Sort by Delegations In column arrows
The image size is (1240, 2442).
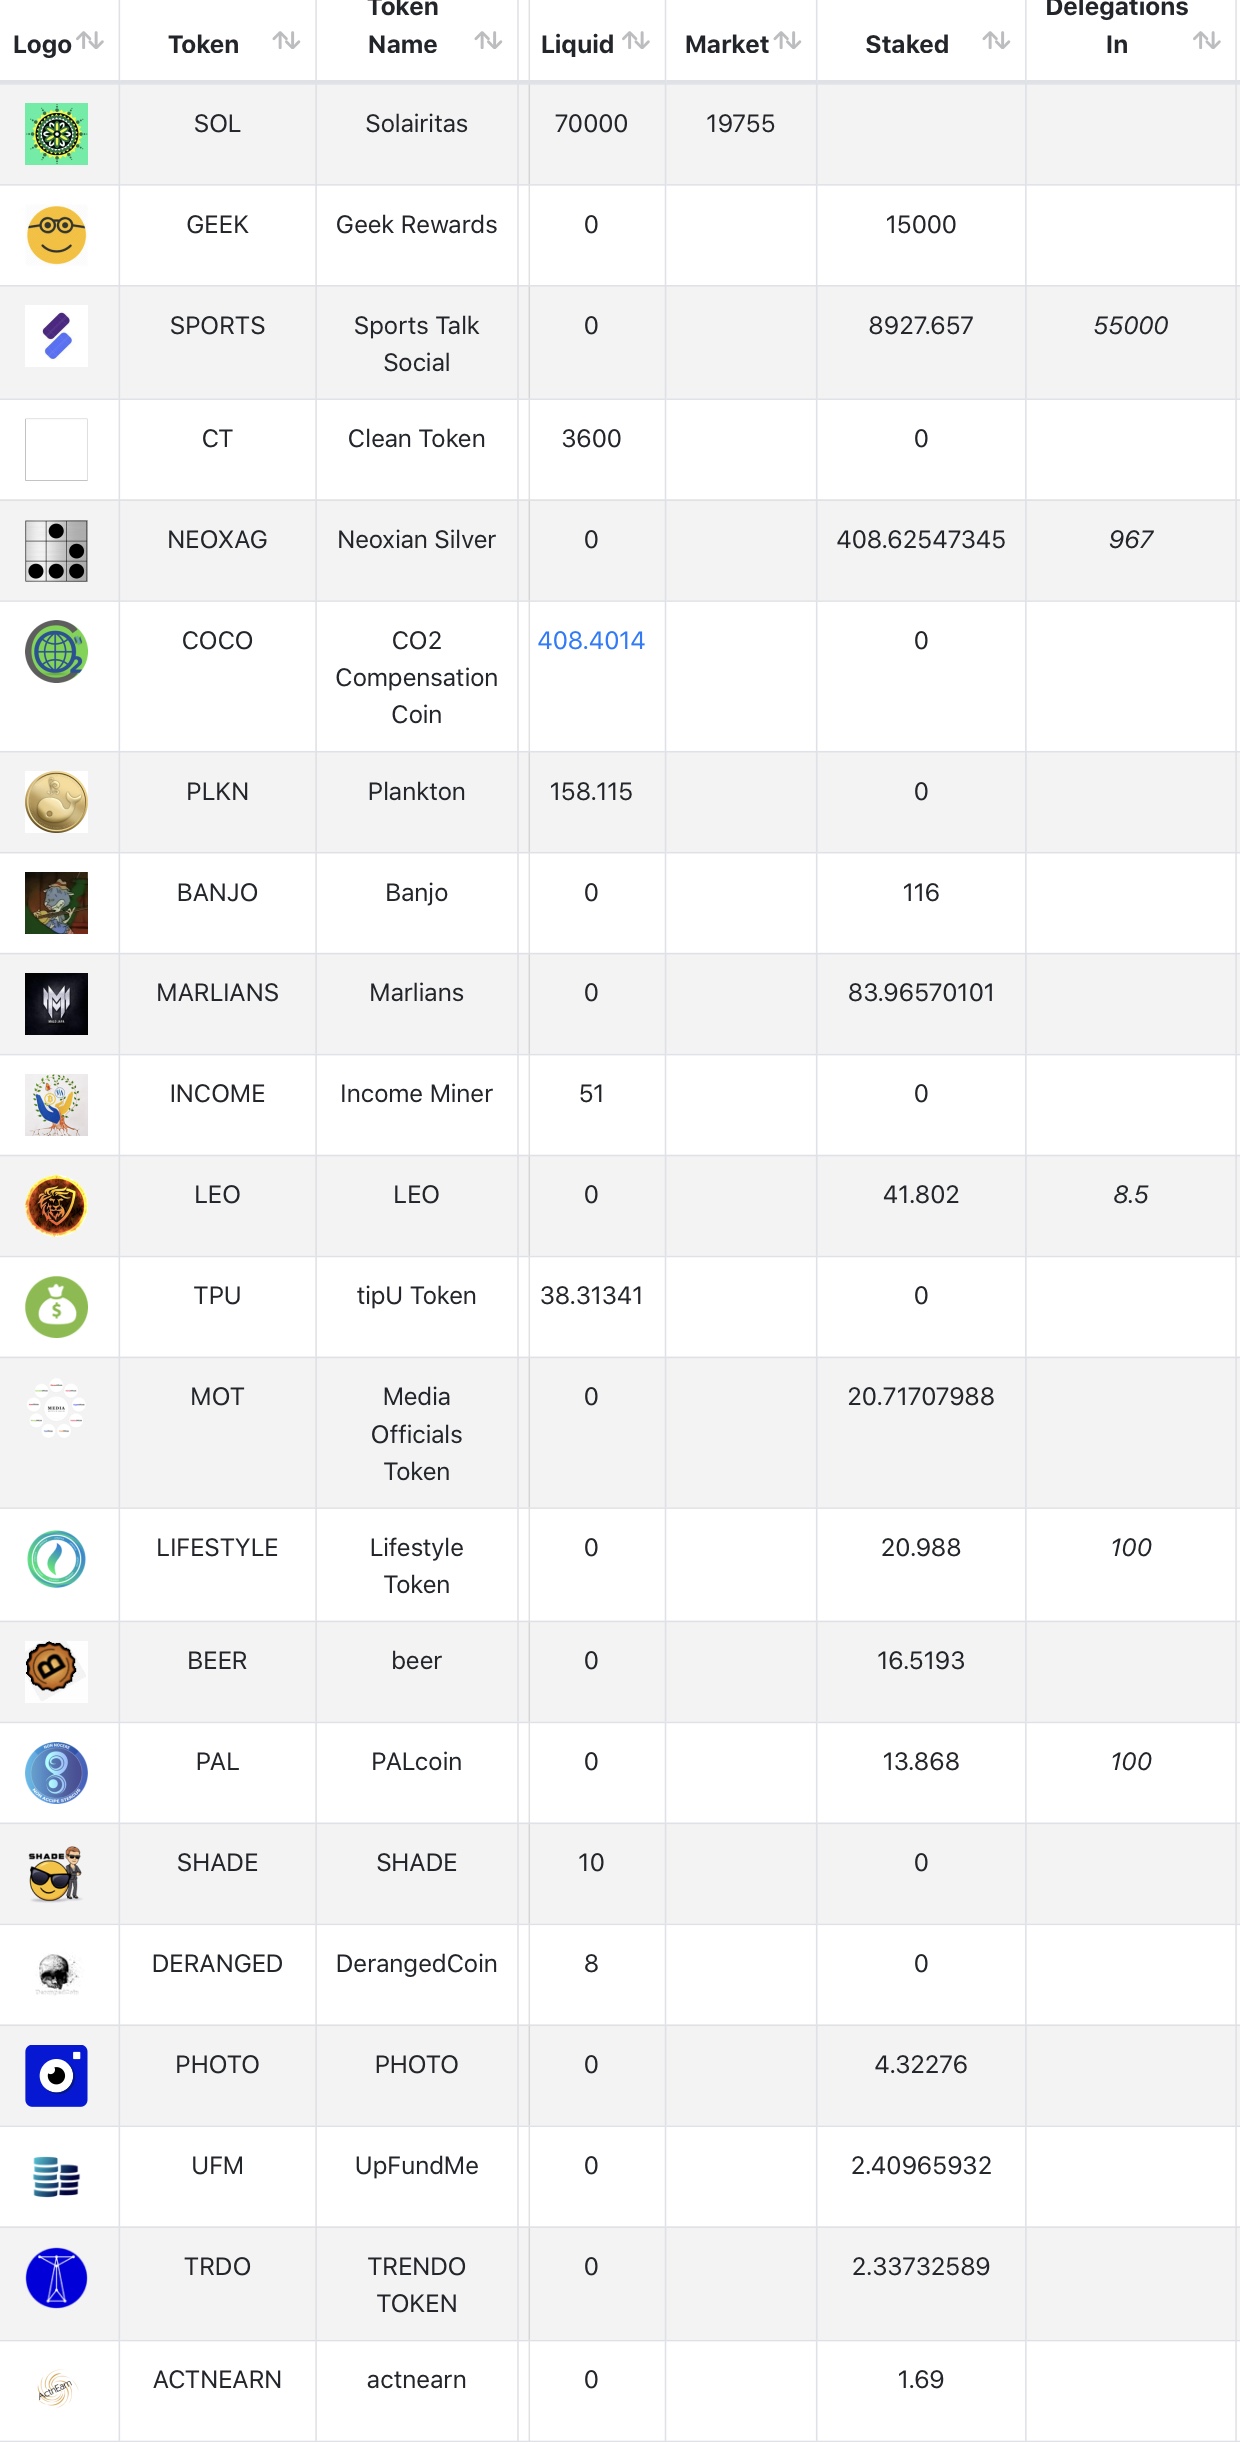click(1207, 41)
